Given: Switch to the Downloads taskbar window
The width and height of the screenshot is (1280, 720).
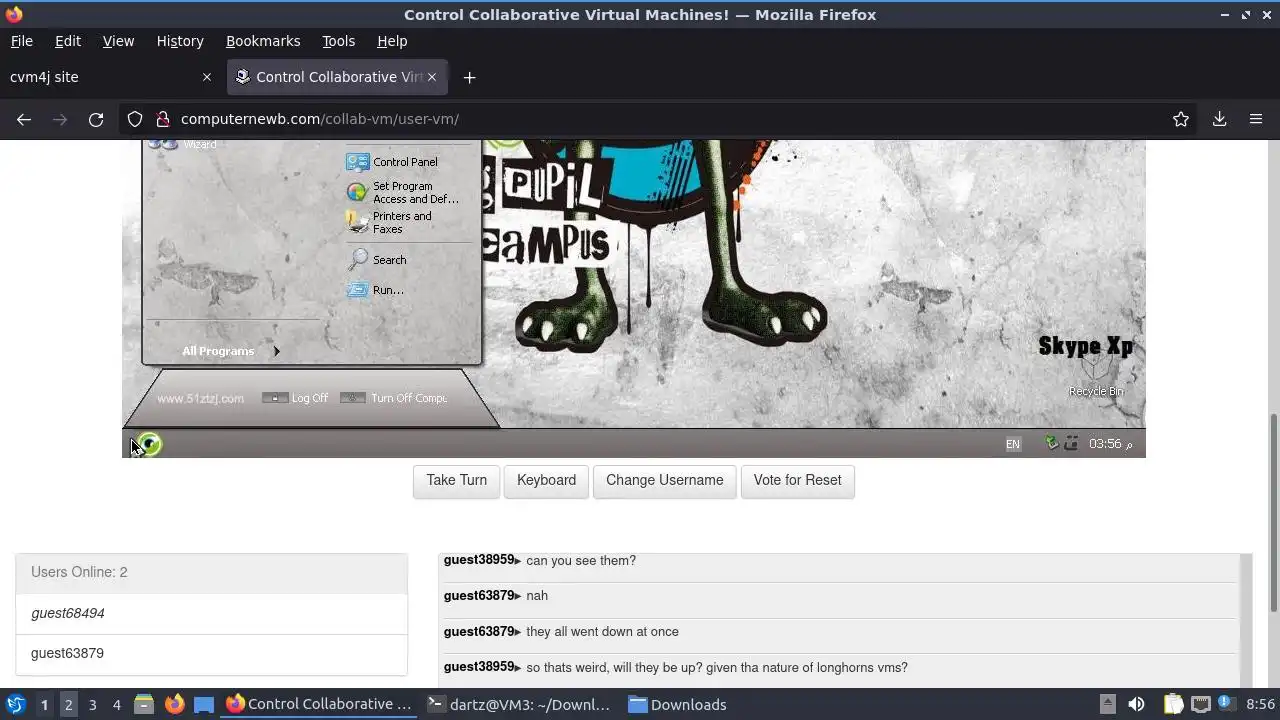Looking at the screenshot, I should (678, 705).
